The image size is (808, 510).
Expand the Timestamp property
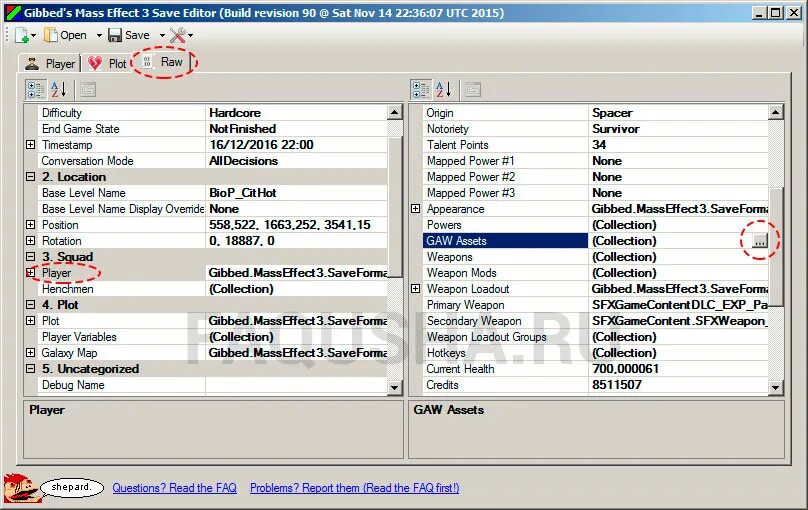tap(30, 145)
